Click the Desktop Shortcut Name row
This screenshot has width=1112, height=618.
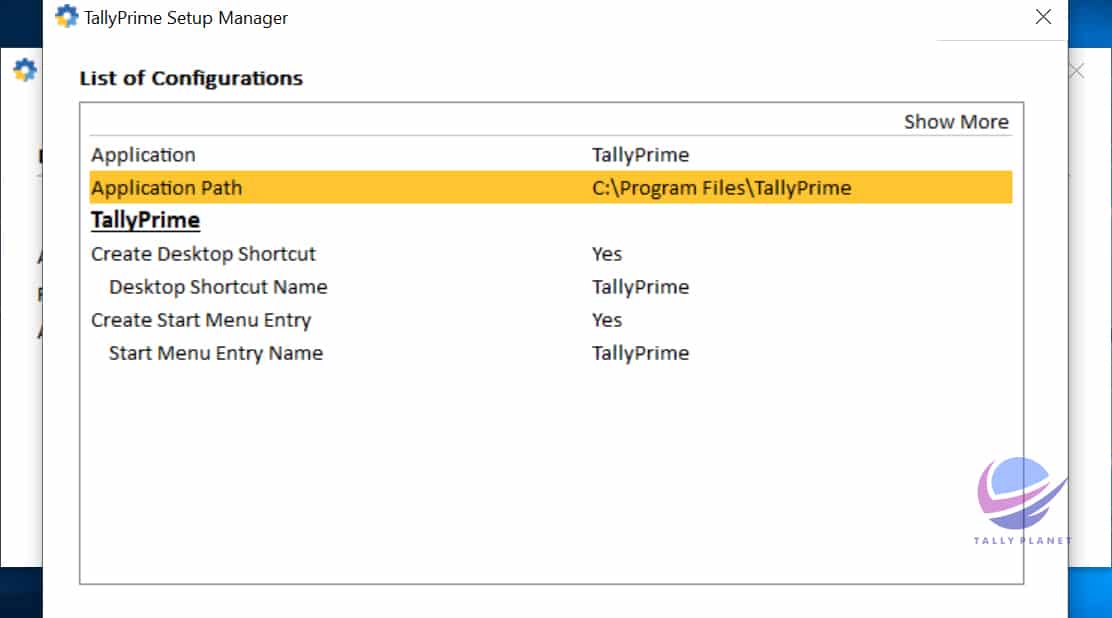(x=218, y=287)
